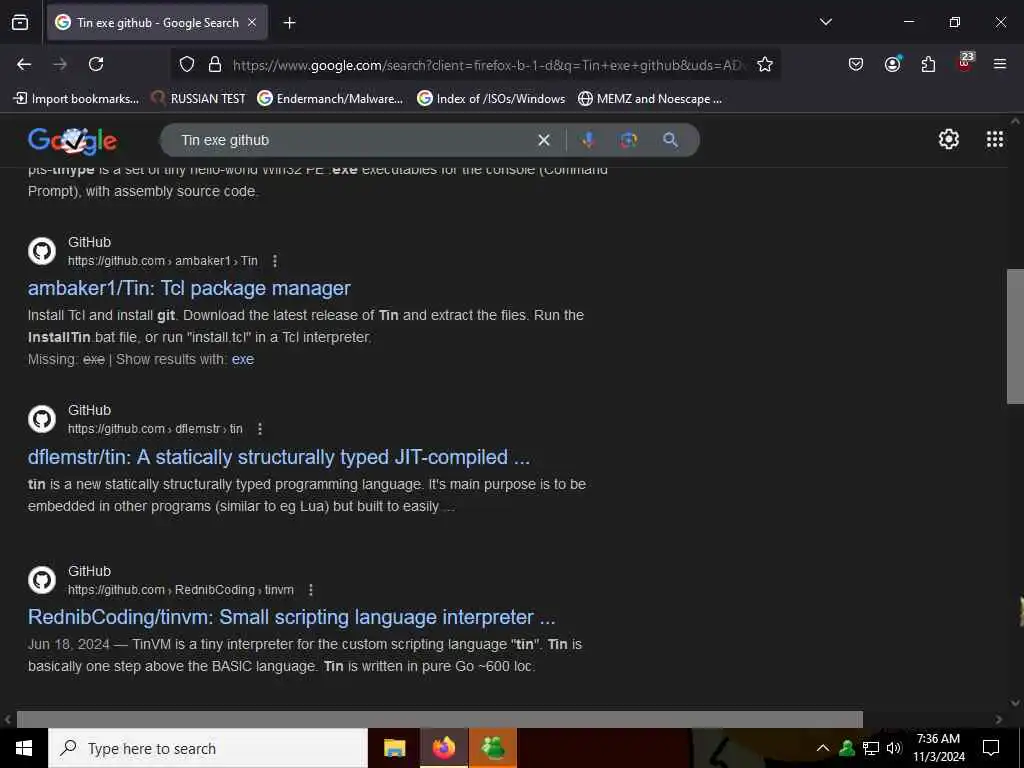The height and width of the screenshot is (768, 1024).
Task: Open a new tab with plus button
Action: click(289, 23)
